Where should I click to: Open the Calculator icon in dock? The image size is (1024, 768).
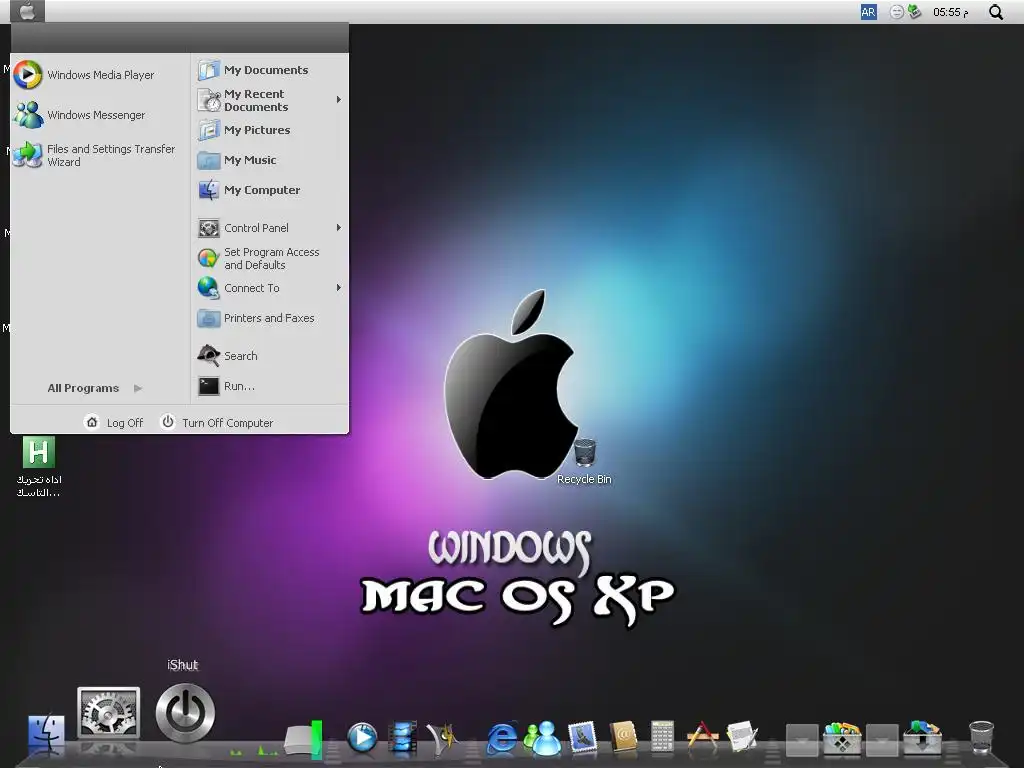pyautogui.click(x=662, y=738)
